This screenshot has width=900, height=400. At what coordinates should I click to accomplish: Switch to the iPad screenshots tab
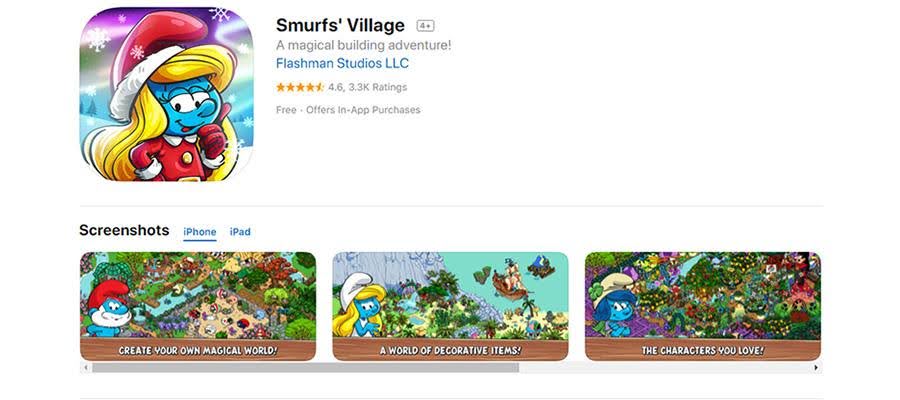(240, 232)
